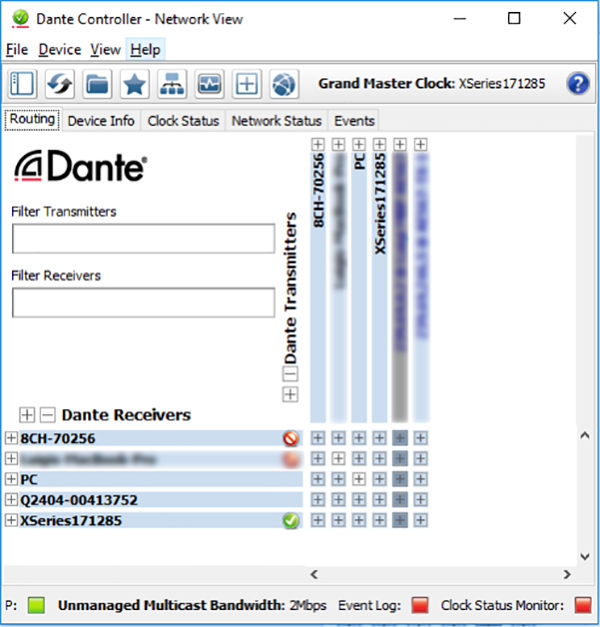This screenshot has height=627, width=600.
Task: Open the Device menu
Action: (x=60, y=50)
